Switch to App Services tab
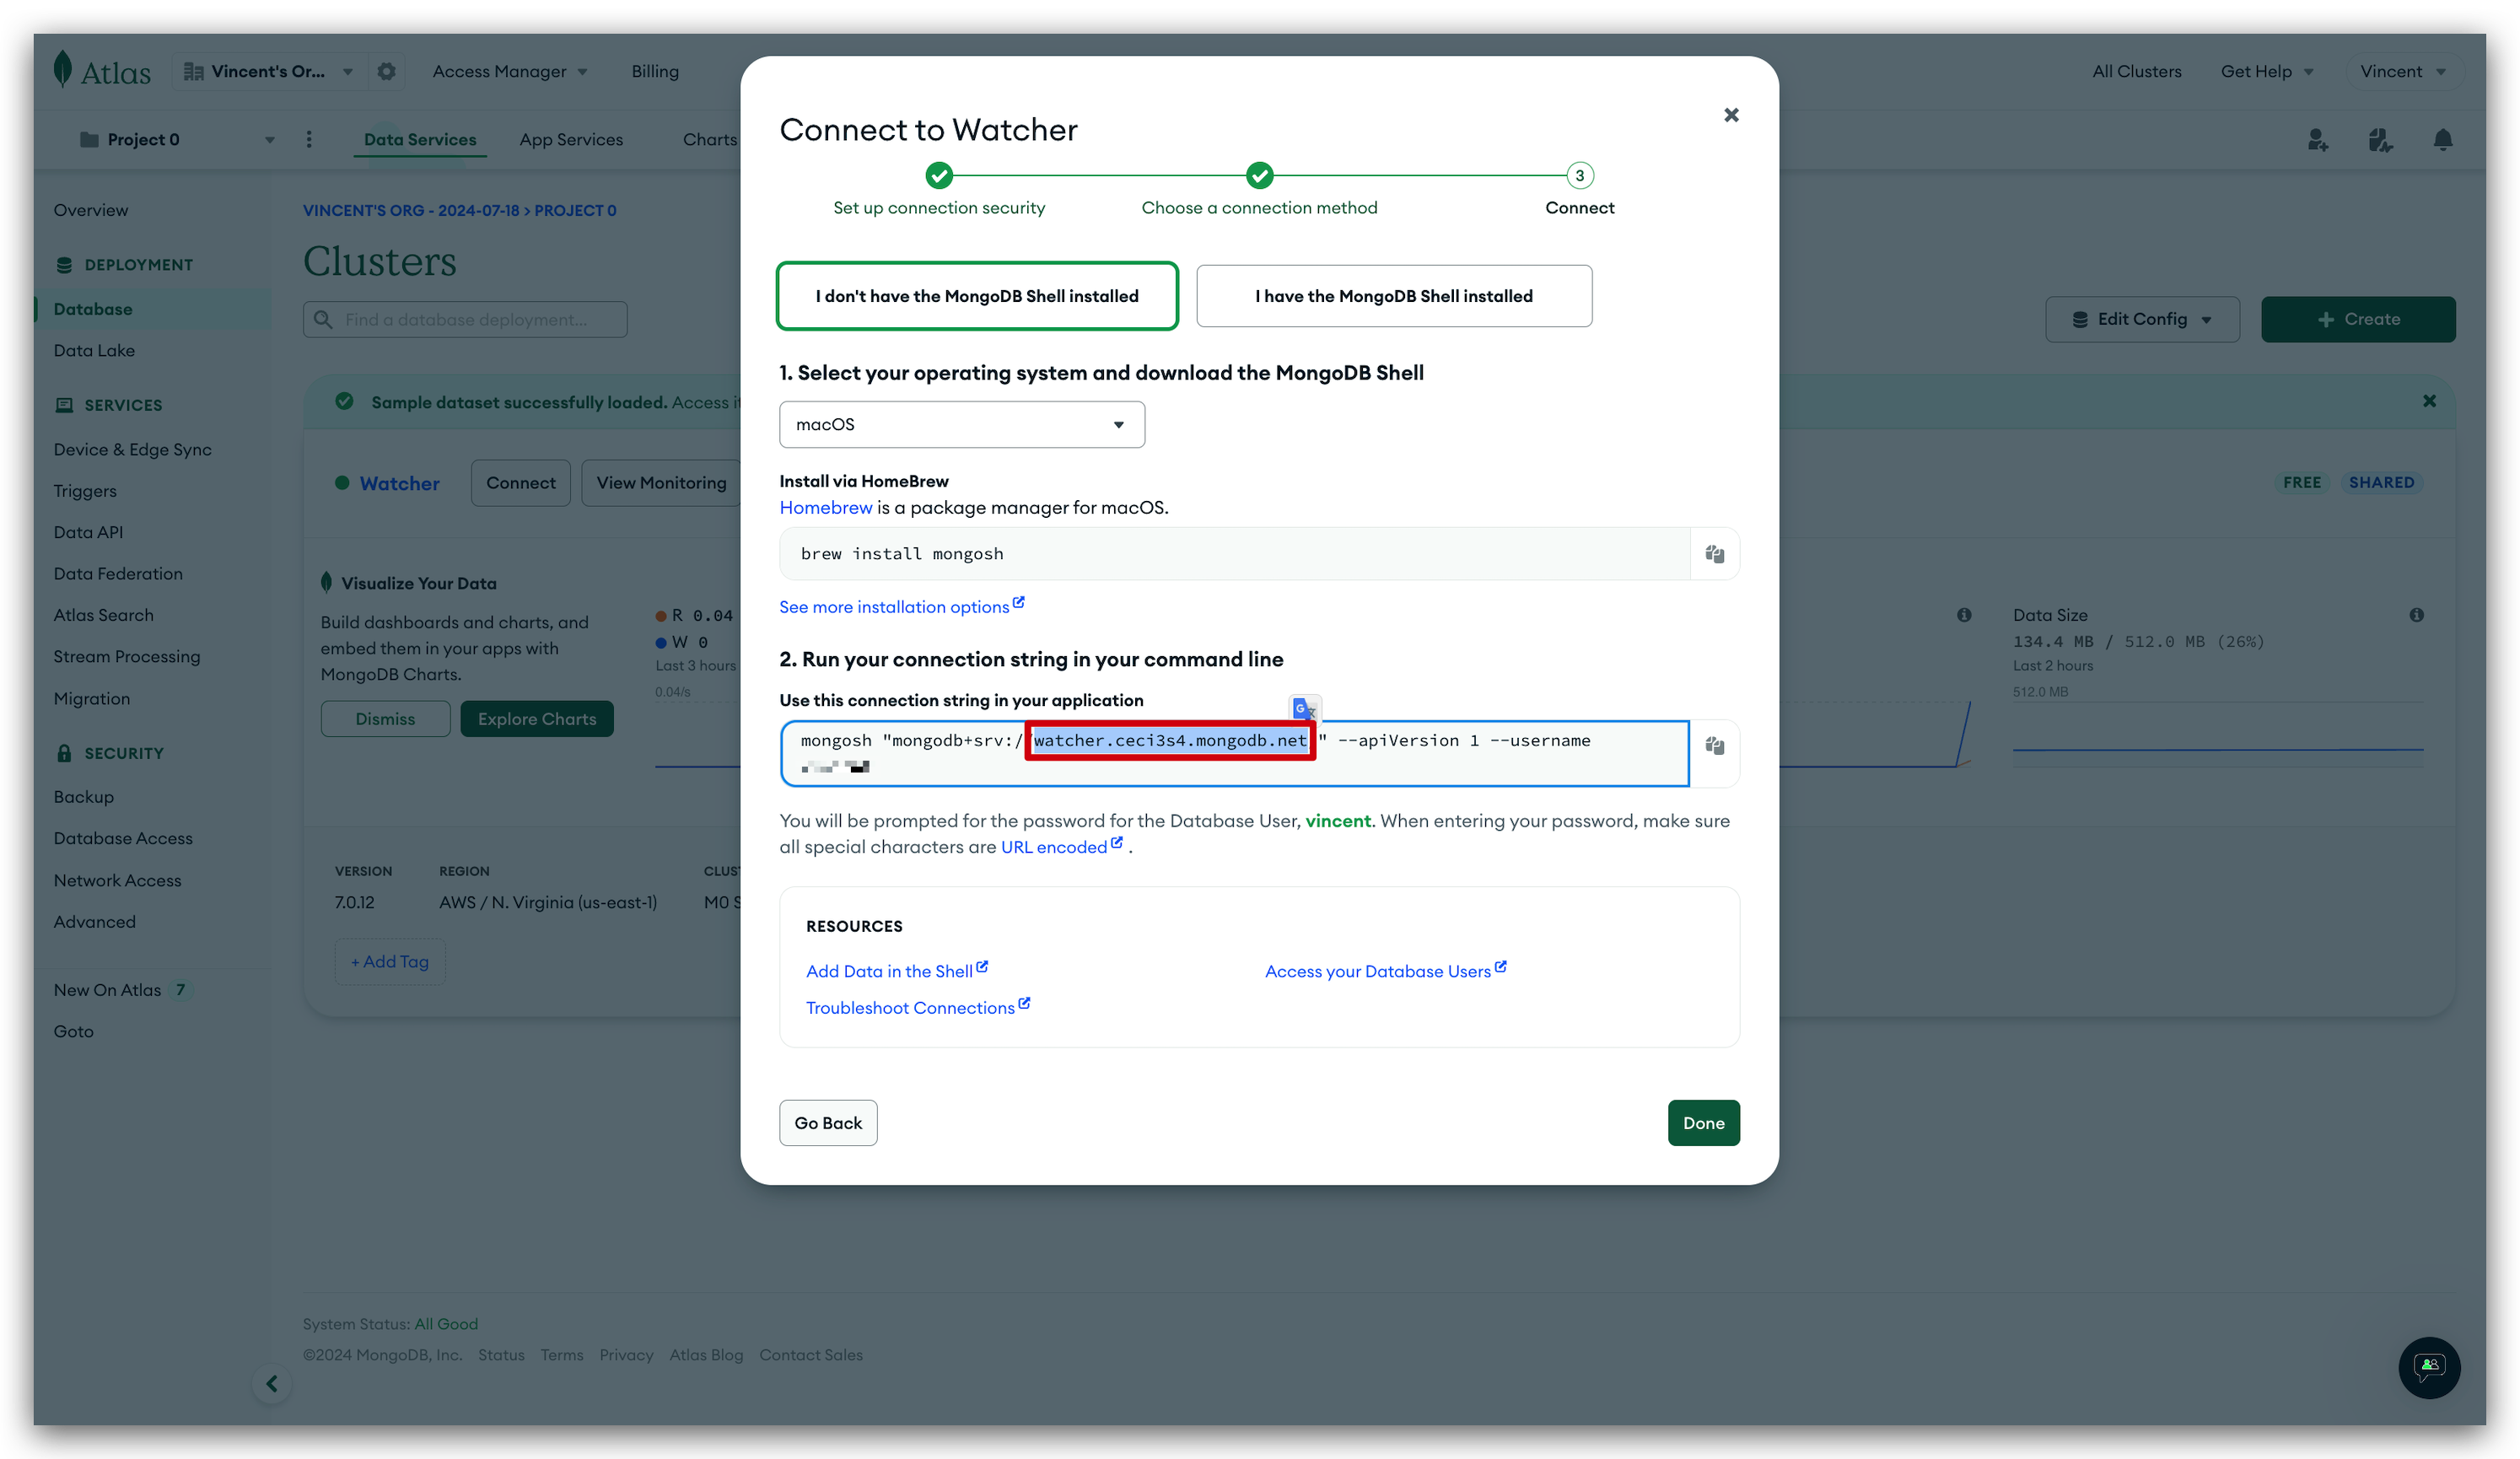Image resolution: width=2520 pixels, height=1459 pixels. [571, 139]
